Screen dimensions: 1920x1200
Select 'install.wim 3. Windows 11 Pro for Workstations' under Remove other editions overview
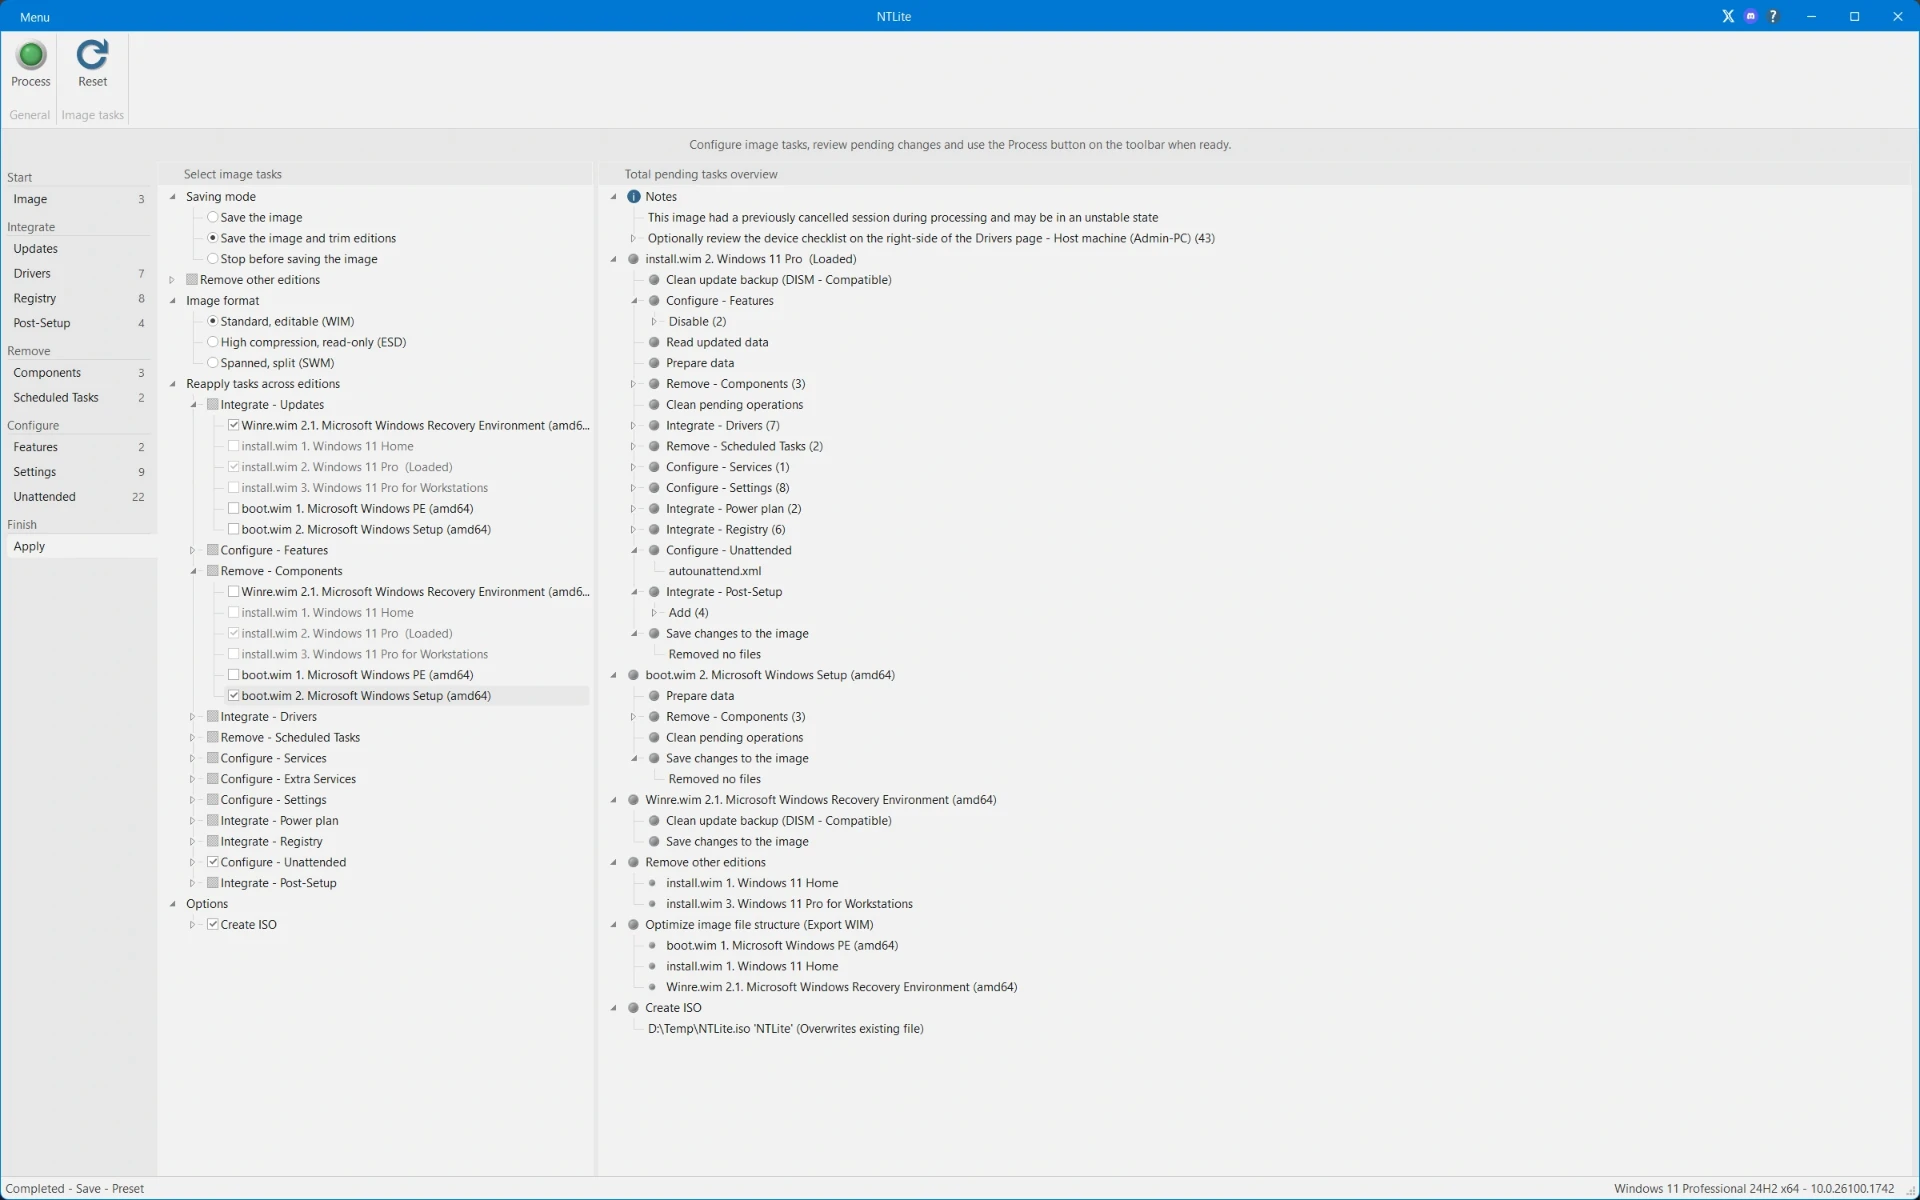pyautogui.click(x=789, y=904)
